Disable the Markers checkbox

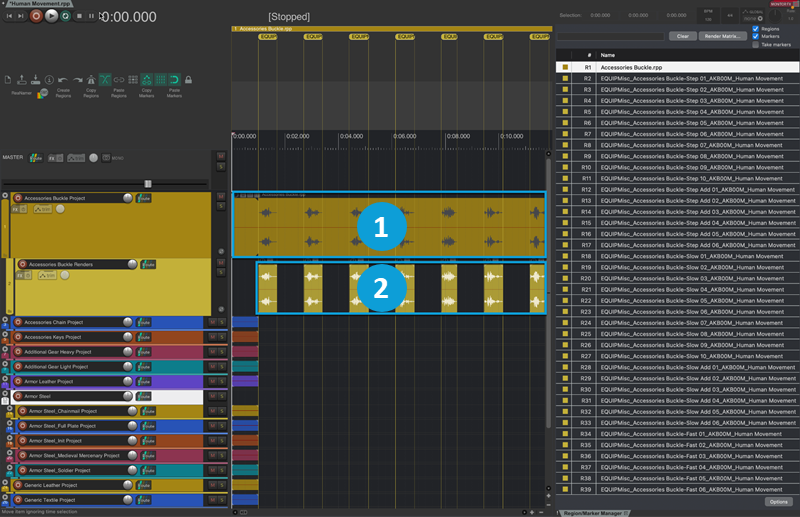(755, 37)
